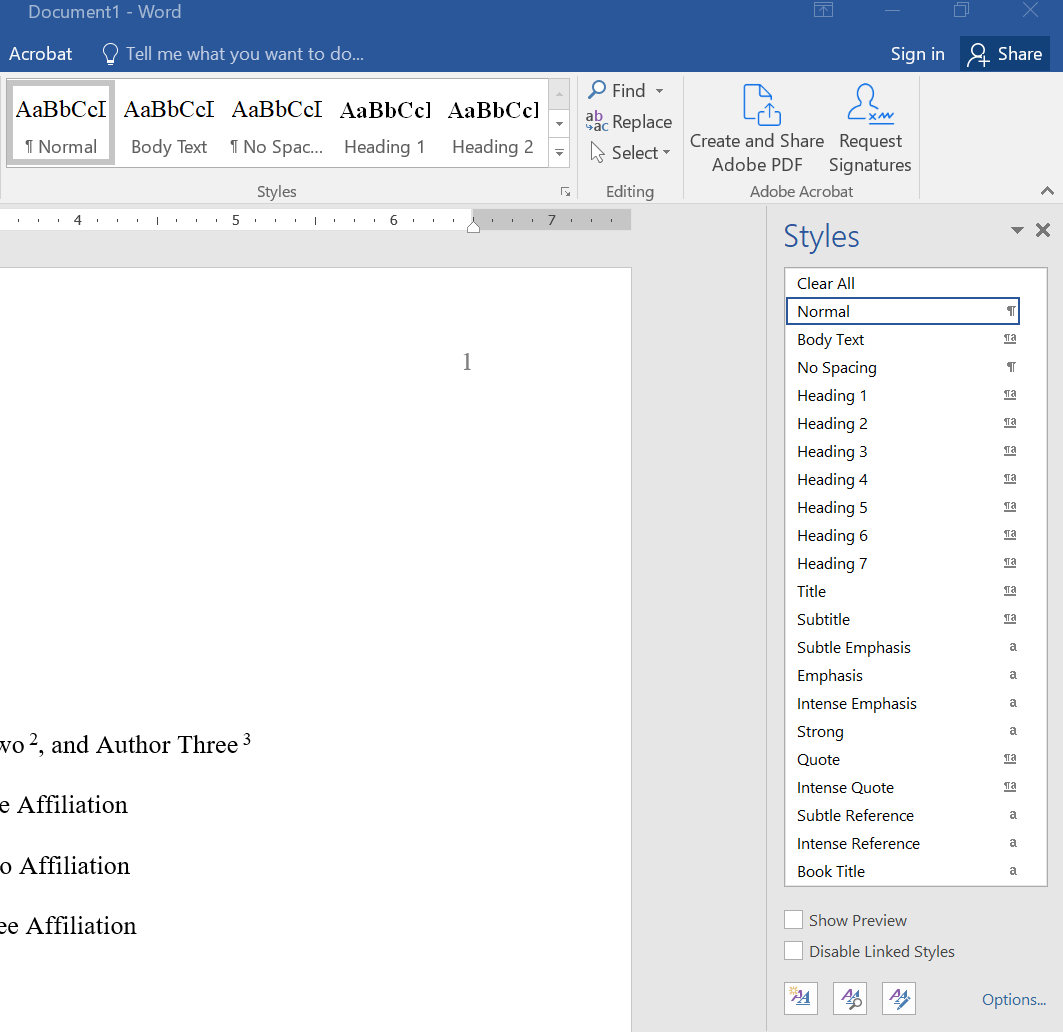Enable the Show Preview checkbox

(793, 919)
